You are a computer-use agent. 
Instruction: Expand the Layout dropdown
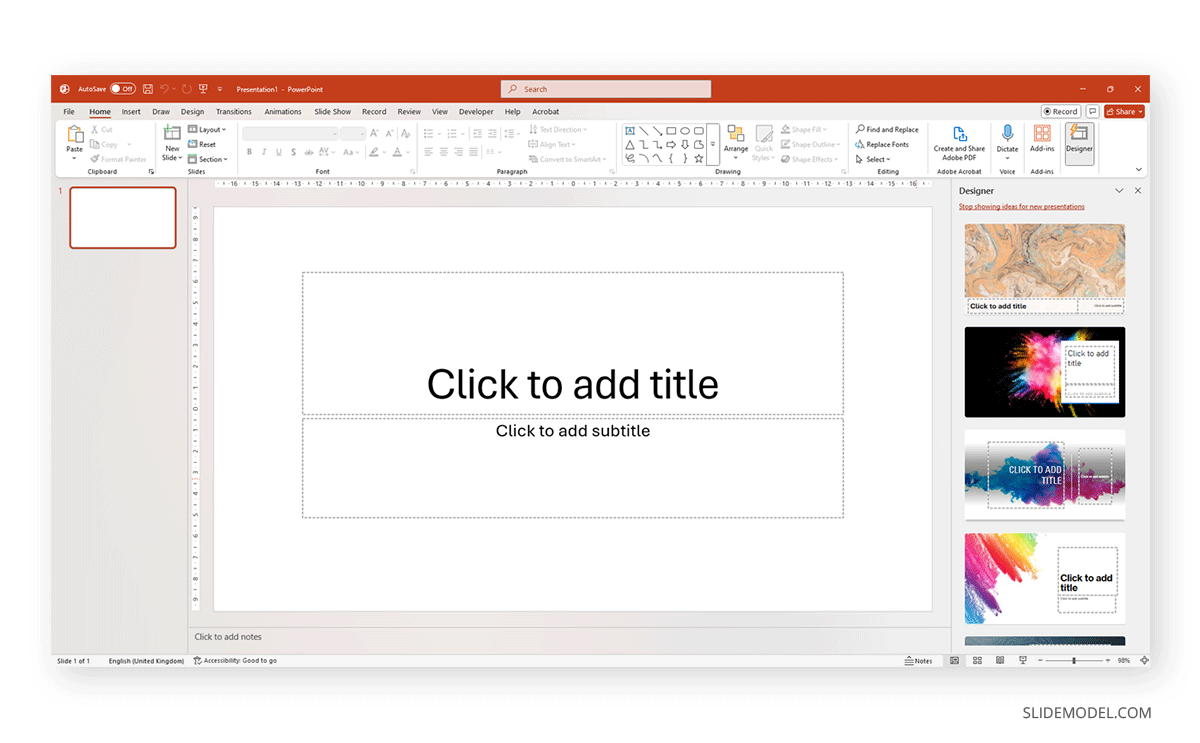(x=207, y=130)
